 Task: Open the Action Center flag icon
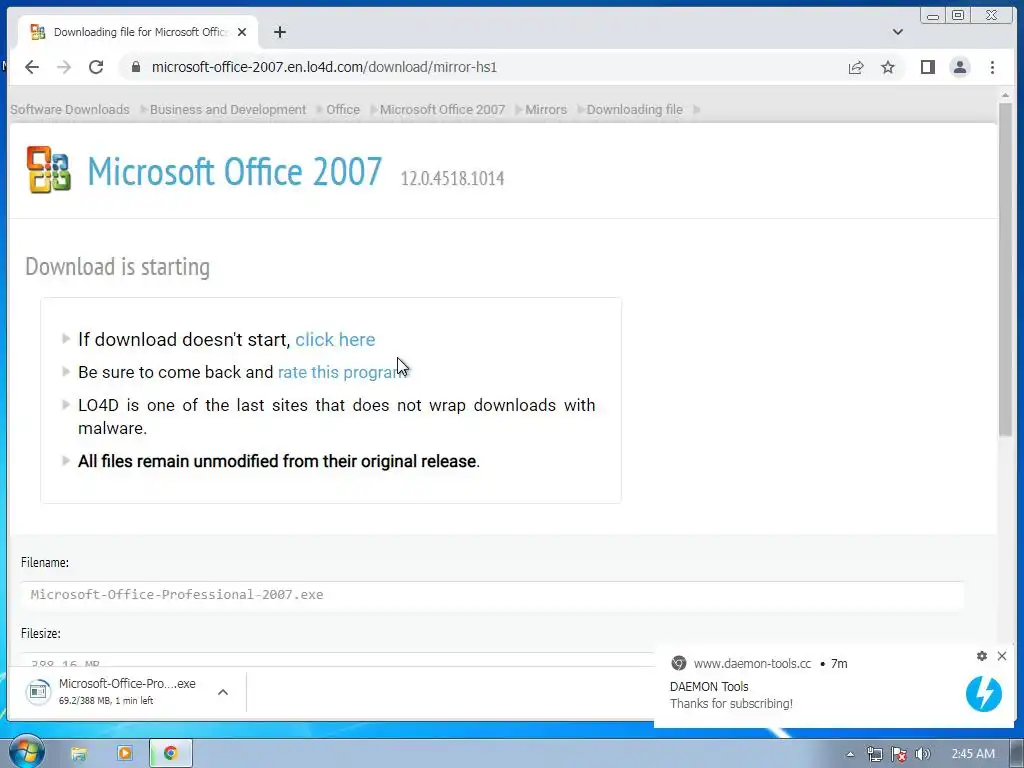coord(899,754)
